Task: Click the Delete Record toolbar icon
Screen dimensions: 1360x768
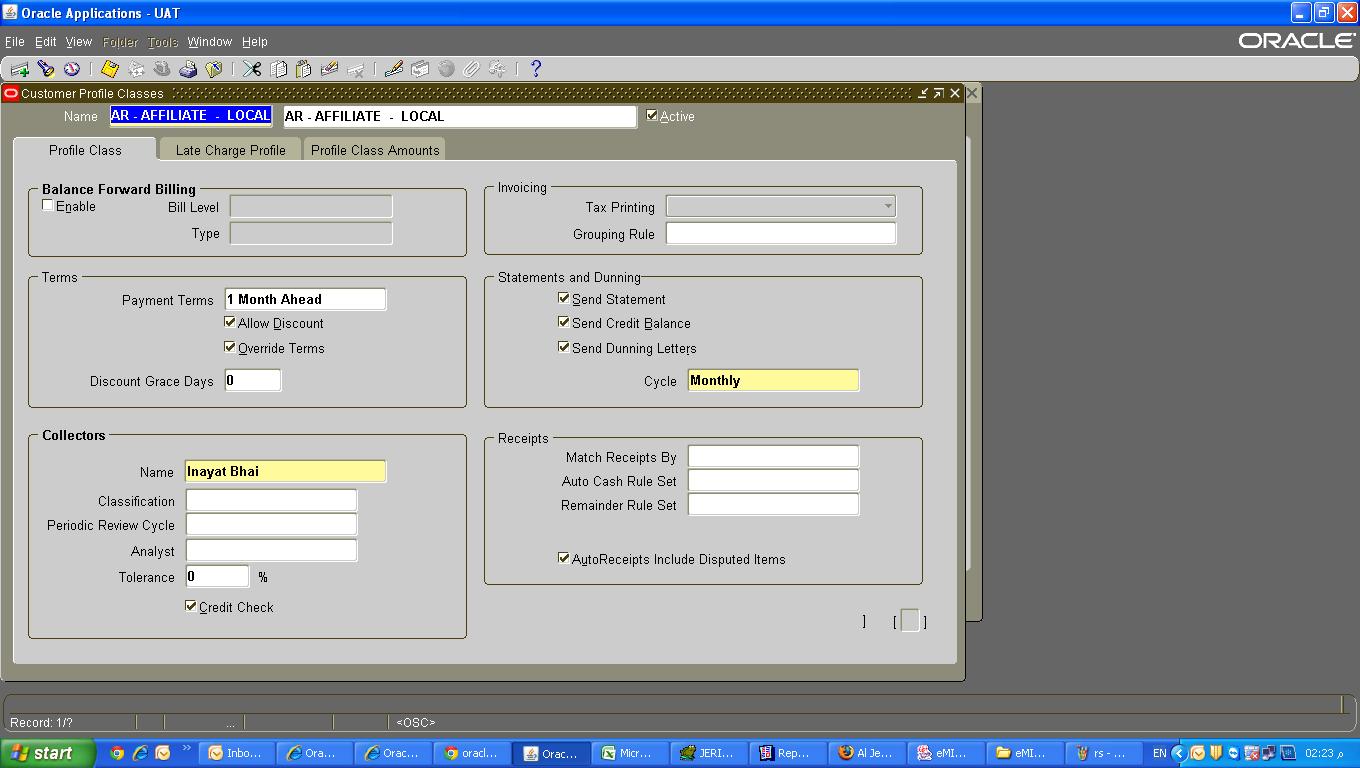Action: click(x=355, y=69)
